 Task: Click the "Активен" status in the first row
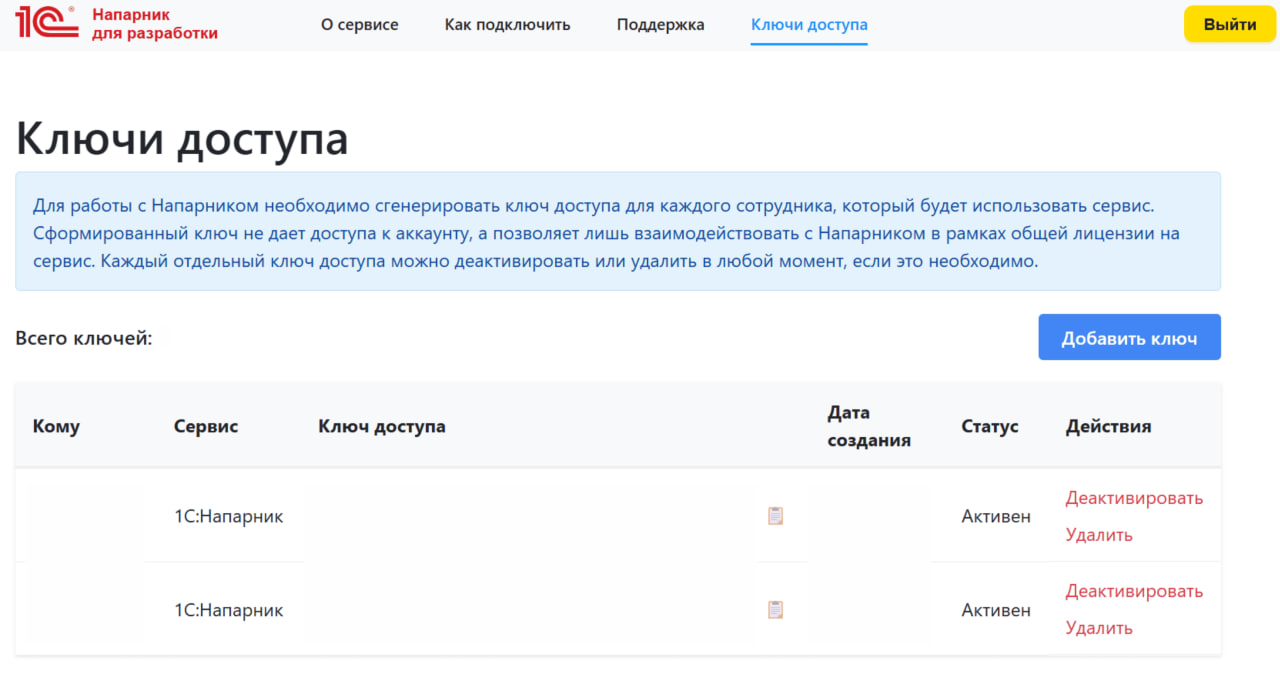point(996,517)
